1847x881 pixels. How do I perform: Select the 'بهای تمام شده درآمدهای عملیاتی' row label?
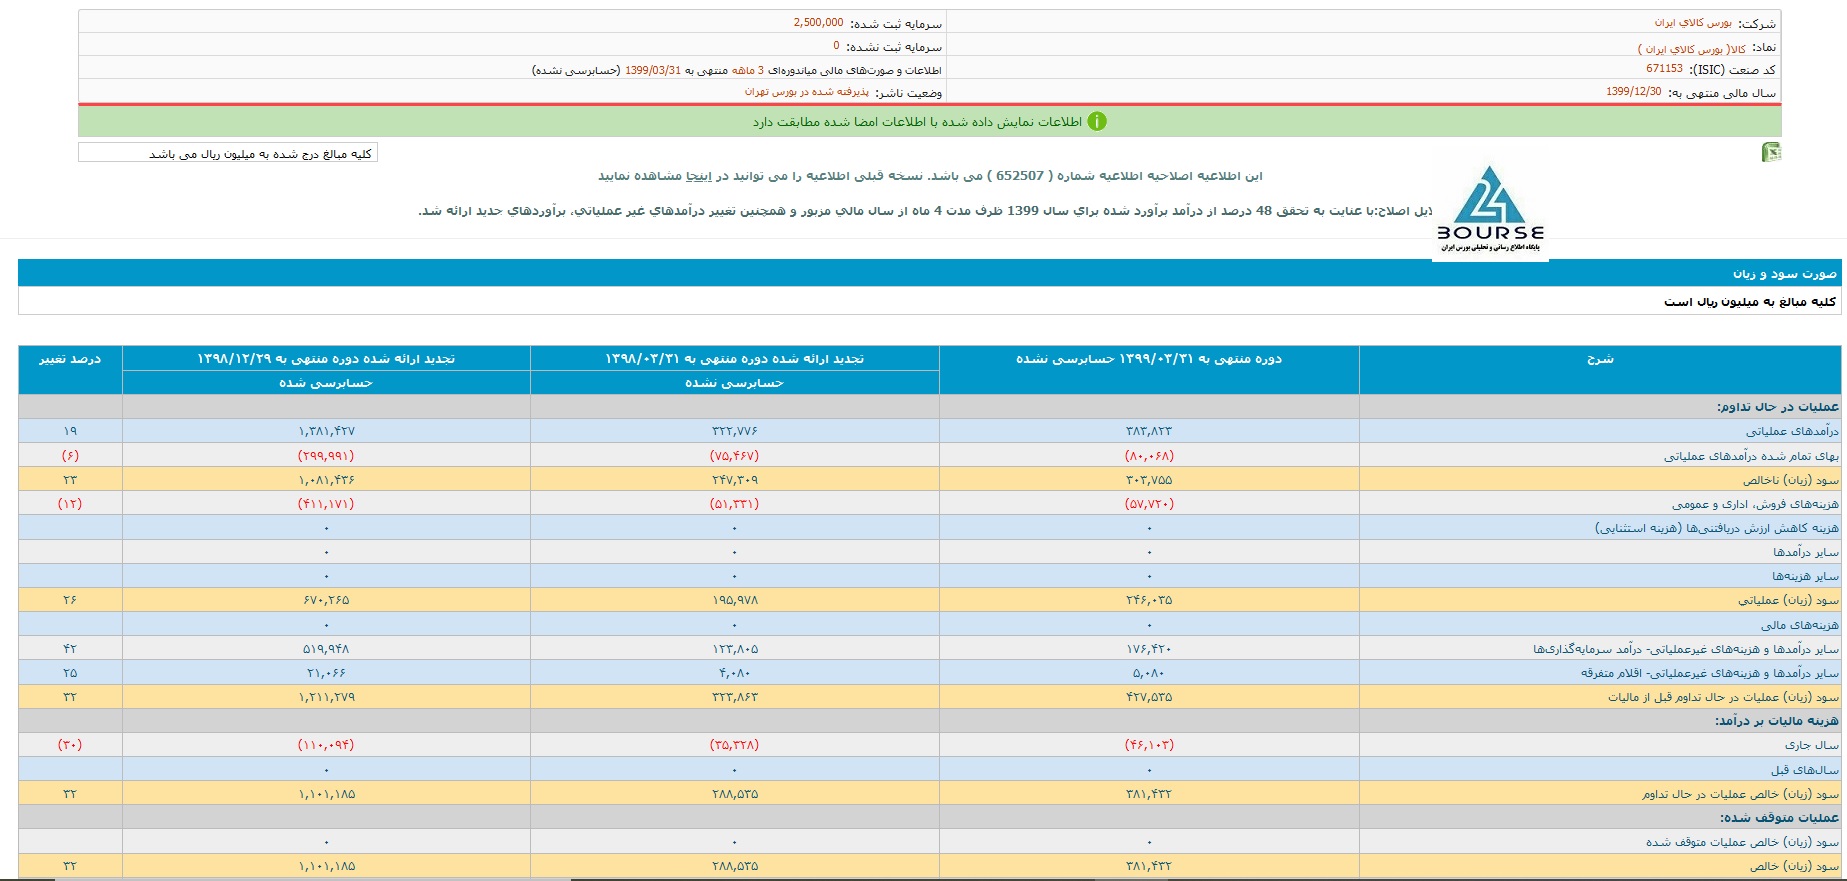click(1751, 456)
